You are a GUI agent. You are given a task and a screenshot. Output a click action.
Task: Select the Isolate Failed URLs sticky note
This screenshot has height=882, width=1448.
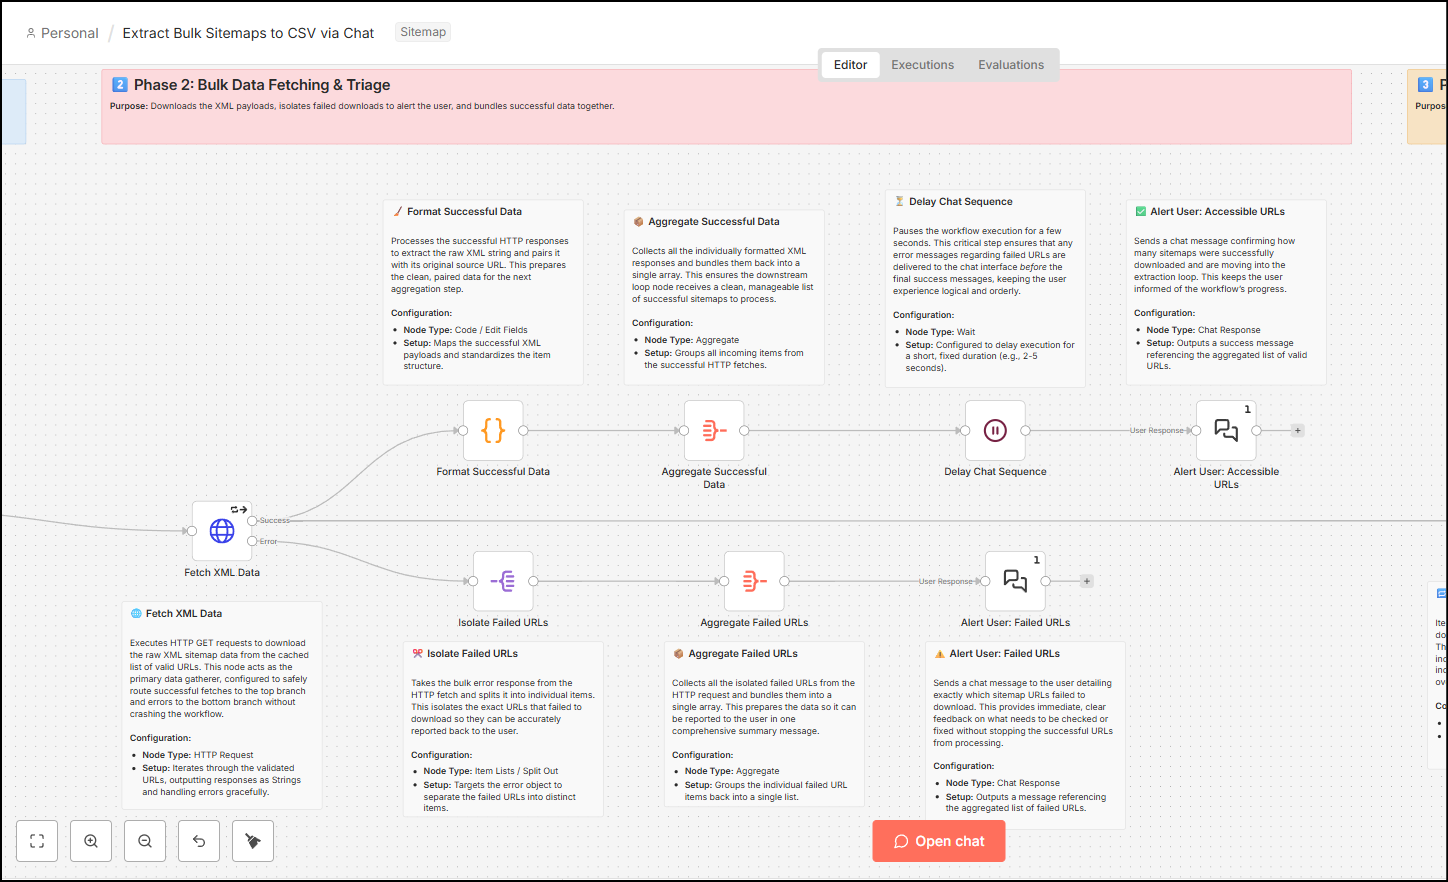coord(503,729)
